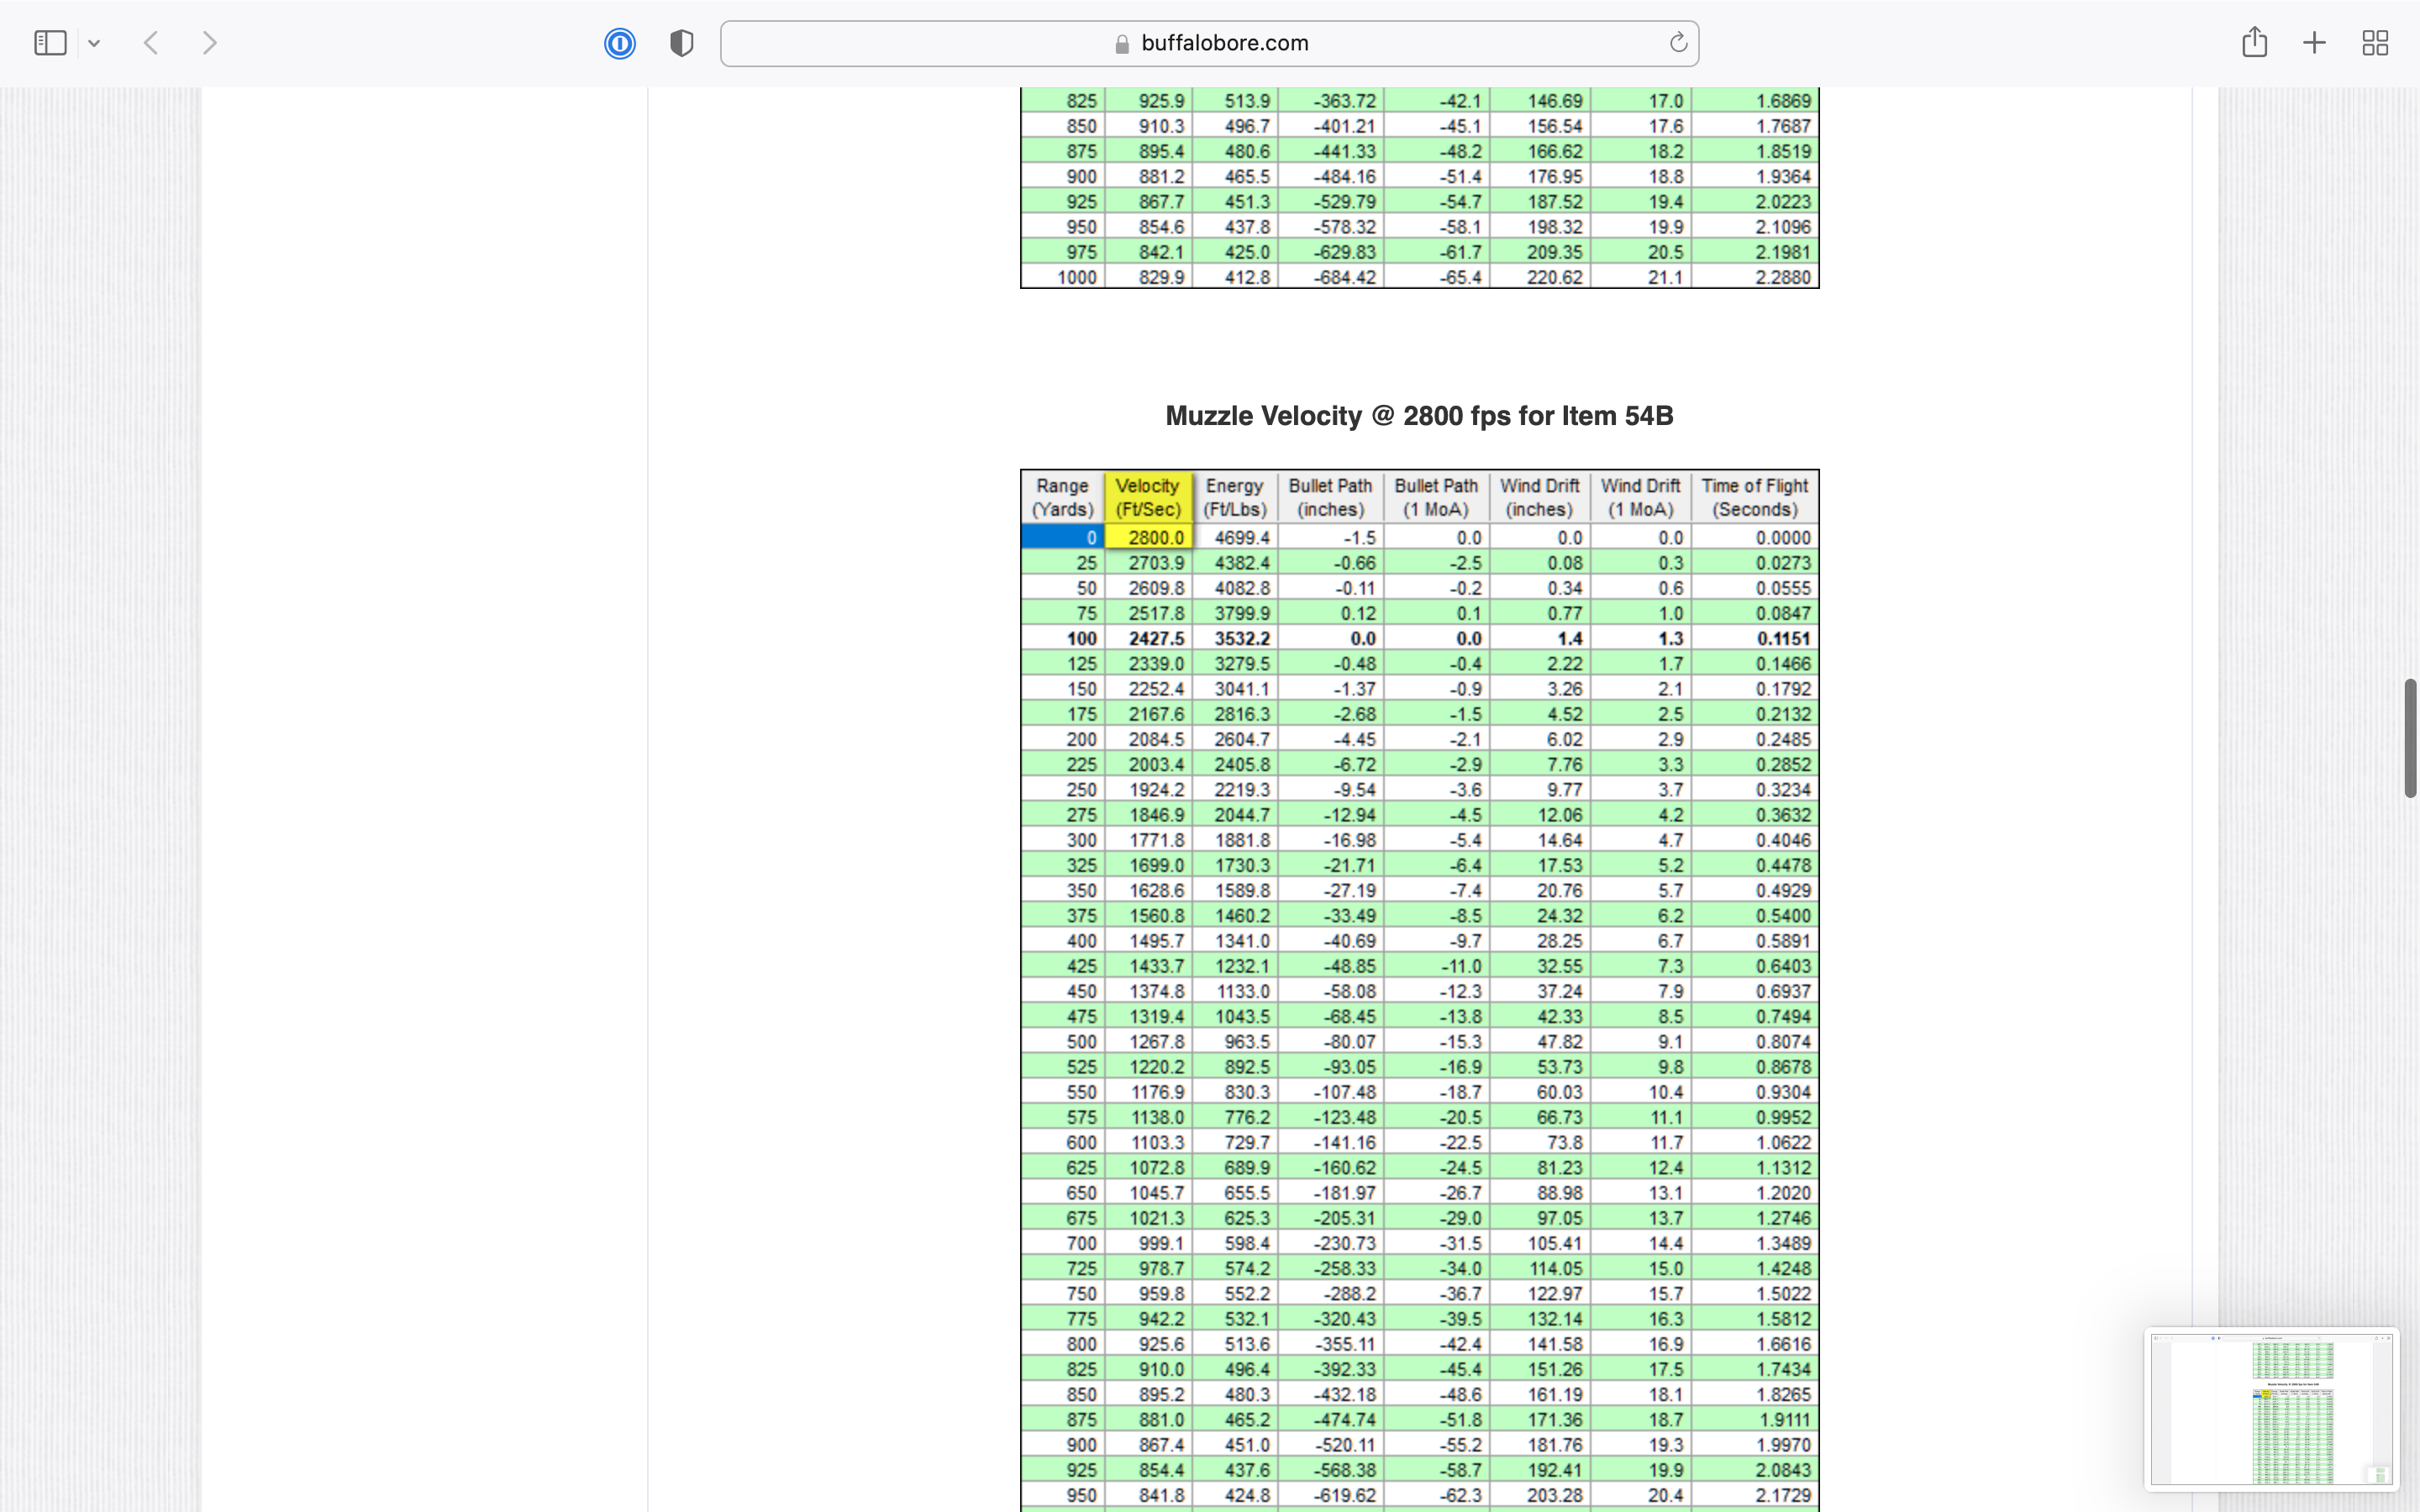Click the -11.0 MoA bullet path cell
Viewport: 2420px width, 1512px height.
point(1436,966)
